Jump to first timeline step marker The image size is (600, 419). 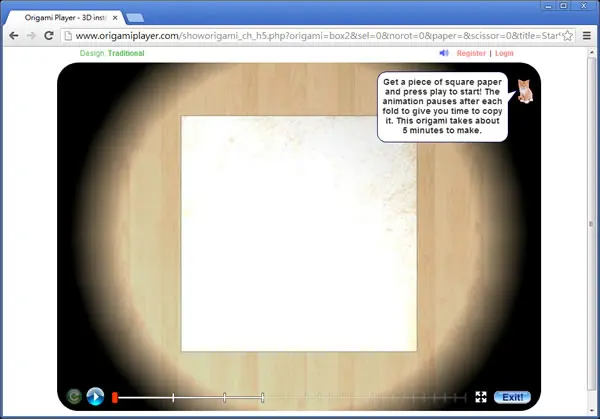coord(173,398)
